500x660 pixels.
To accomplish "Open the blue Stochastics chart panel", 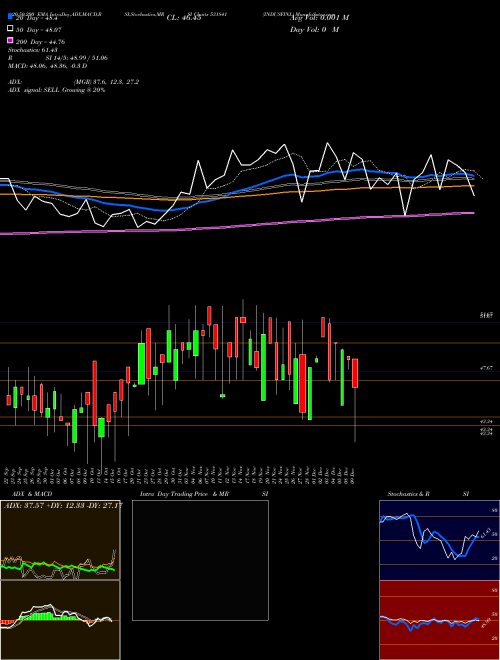I will [439, 540].
